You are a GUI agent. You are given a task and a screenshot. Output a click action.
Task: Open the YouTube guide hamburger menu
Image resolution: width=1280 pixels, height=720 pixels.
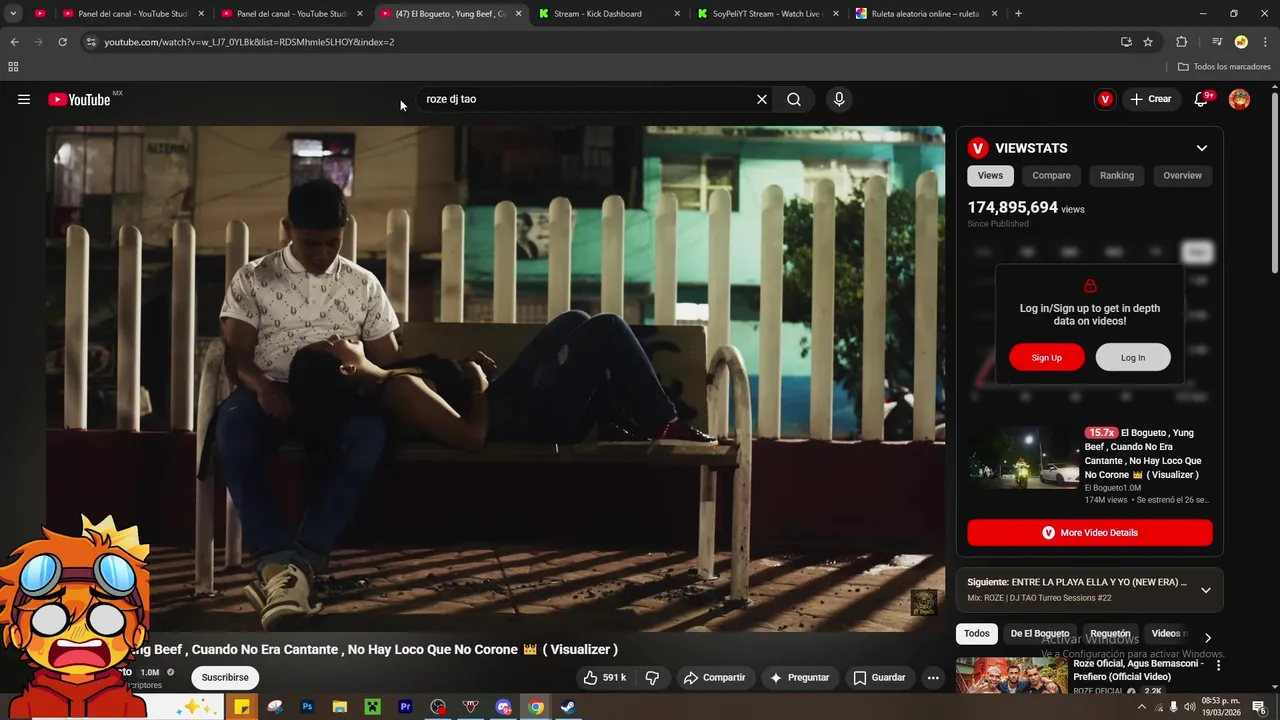tap(24, 99)
